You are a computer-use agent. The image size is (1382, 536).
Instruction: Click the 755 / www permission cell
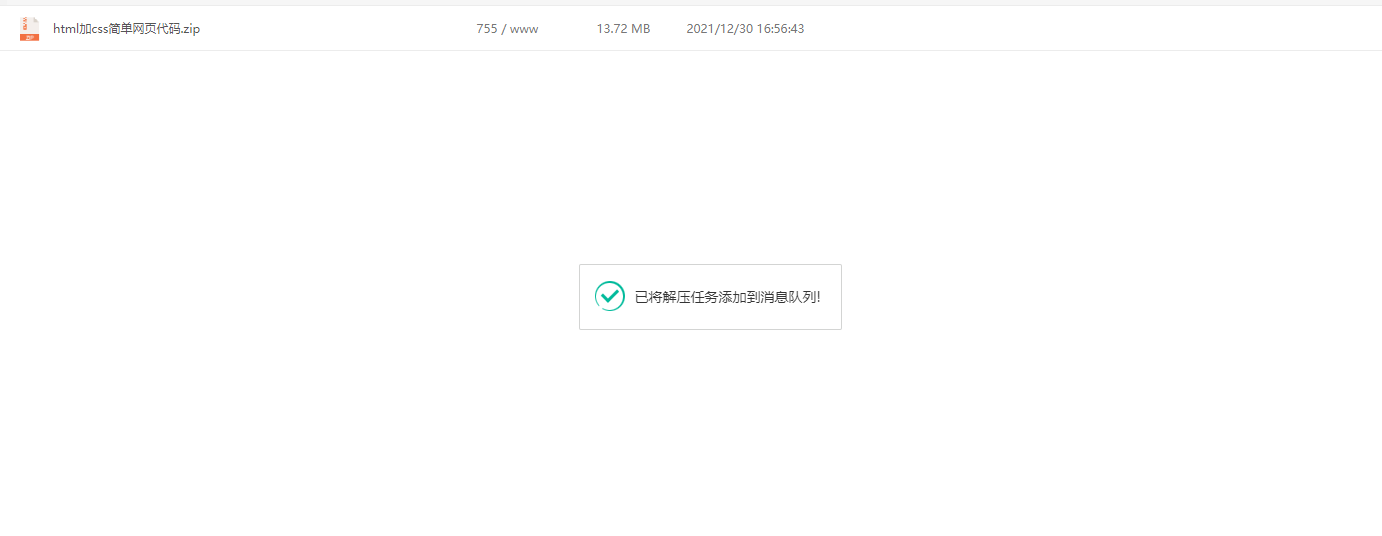pos(507,29)
